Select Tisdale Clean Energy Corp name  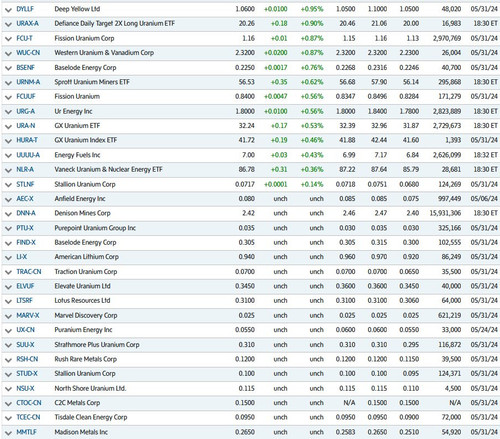point(91,417)
